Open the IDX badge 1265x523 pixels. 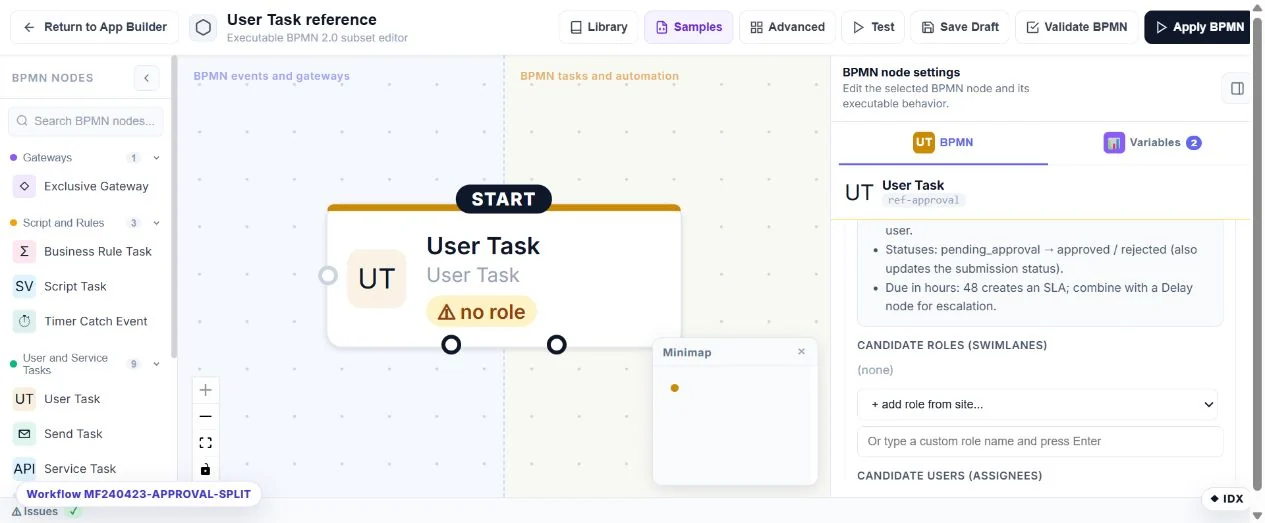click(1226, 499)
